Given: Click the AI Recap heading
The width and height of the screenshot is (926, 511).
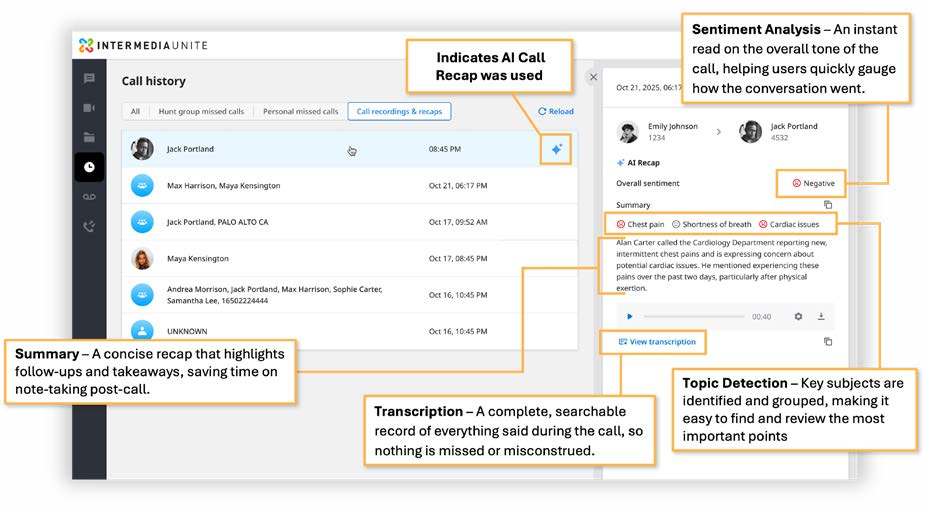Looking at the screenshot, I should click(x=638, y=162).
